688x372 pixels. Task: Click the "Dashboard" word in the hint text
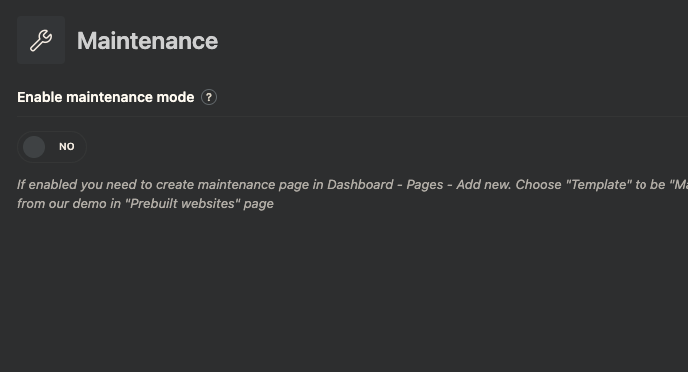click(360, 184)
